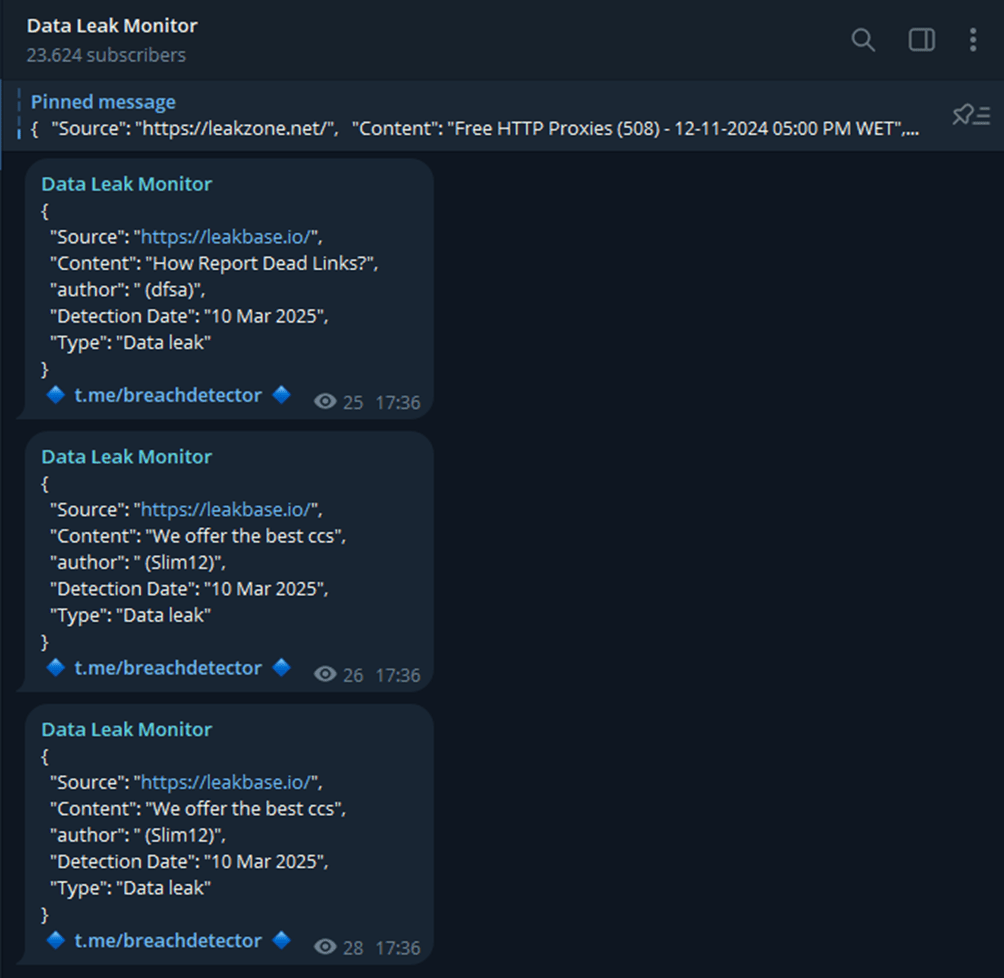Show the pinned messages list icon
Image resolution: width=1004 pixels, height=978 pixels.
coord(970,115)
